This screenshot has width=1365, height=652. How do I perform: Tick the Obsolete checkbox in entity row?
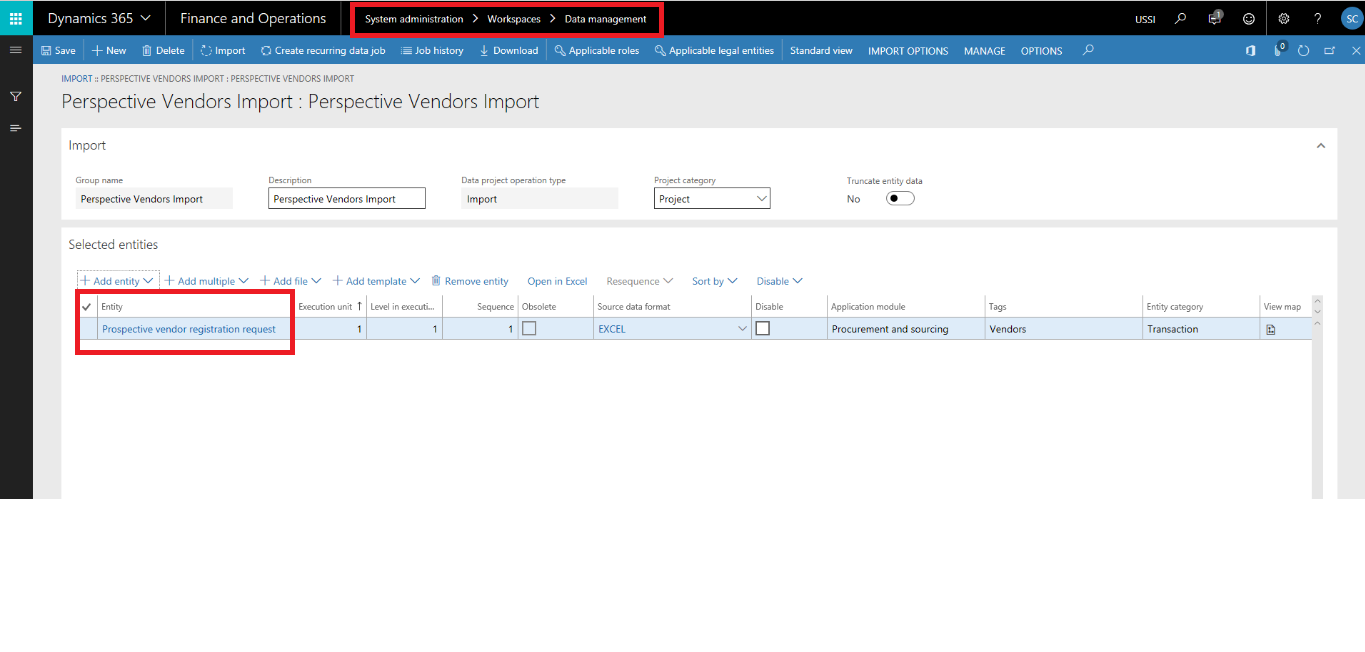(x=529, y=328)
